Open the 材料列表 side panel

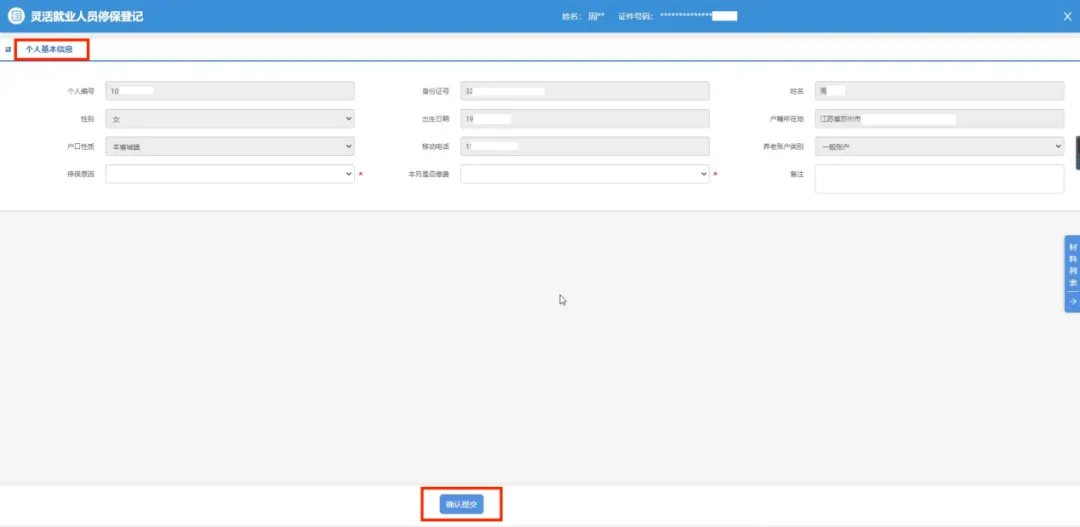1072,264
